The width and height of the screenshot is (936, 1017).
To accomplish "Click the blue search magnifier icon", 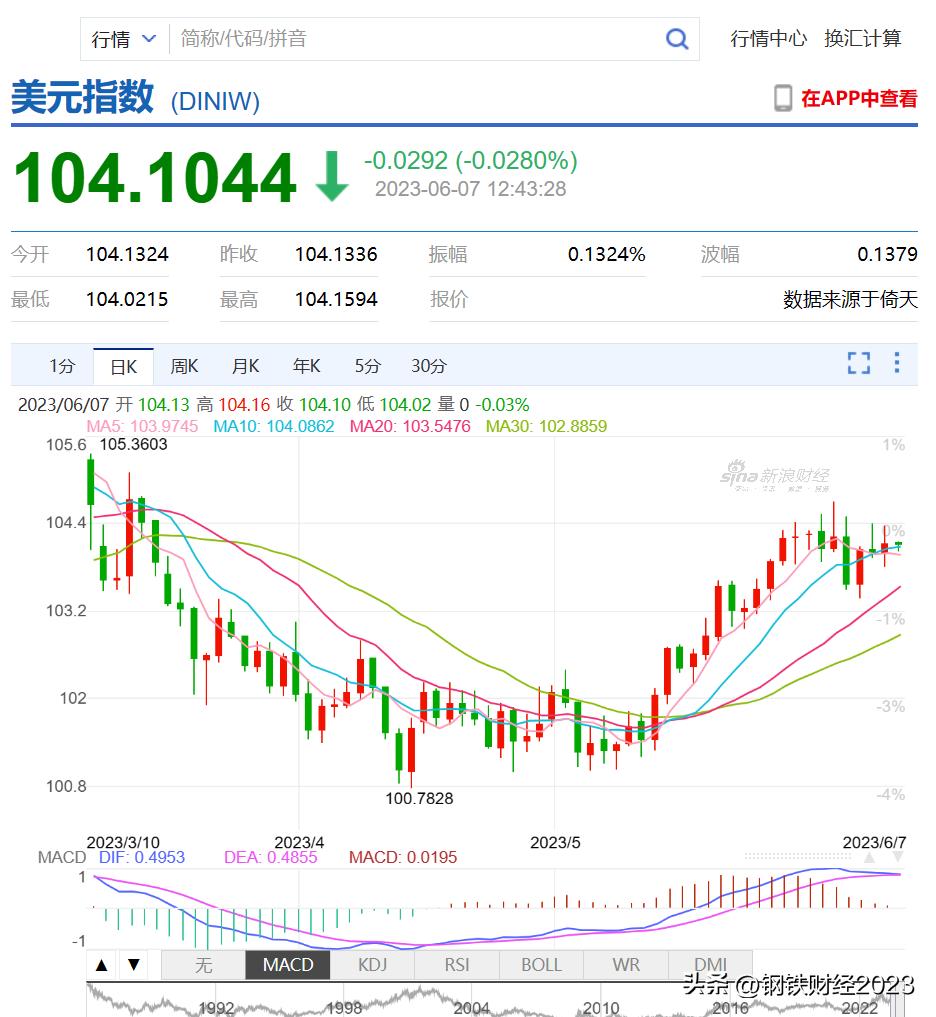I will [x=677, y=38].
